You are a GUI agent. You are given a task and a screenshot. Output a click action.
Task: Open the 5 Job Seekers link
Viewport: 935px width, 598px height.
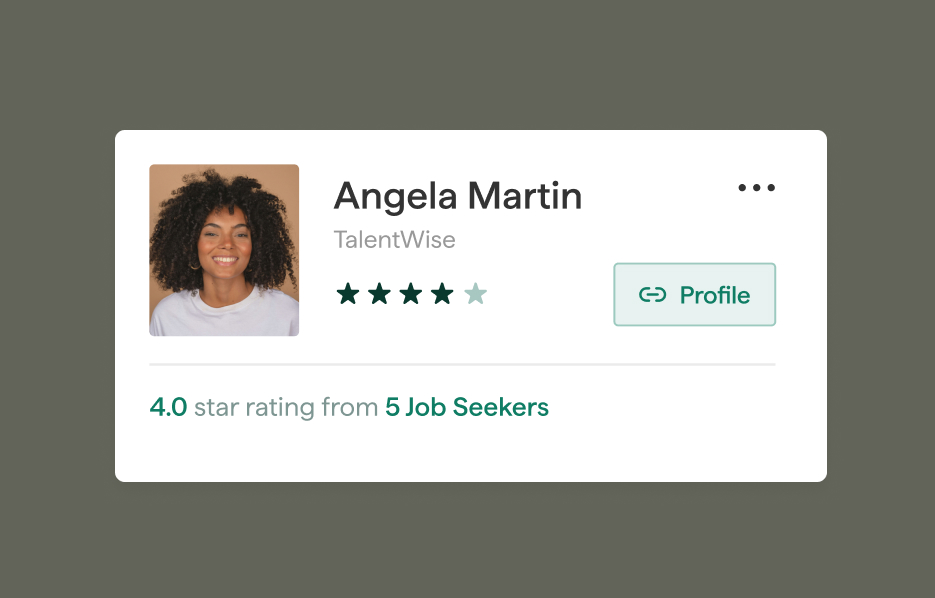coord(467,407)
